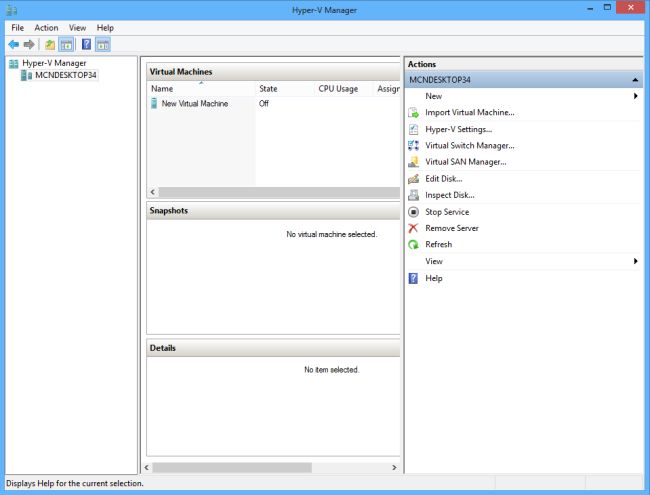Click the green Refresh icon

413,245
